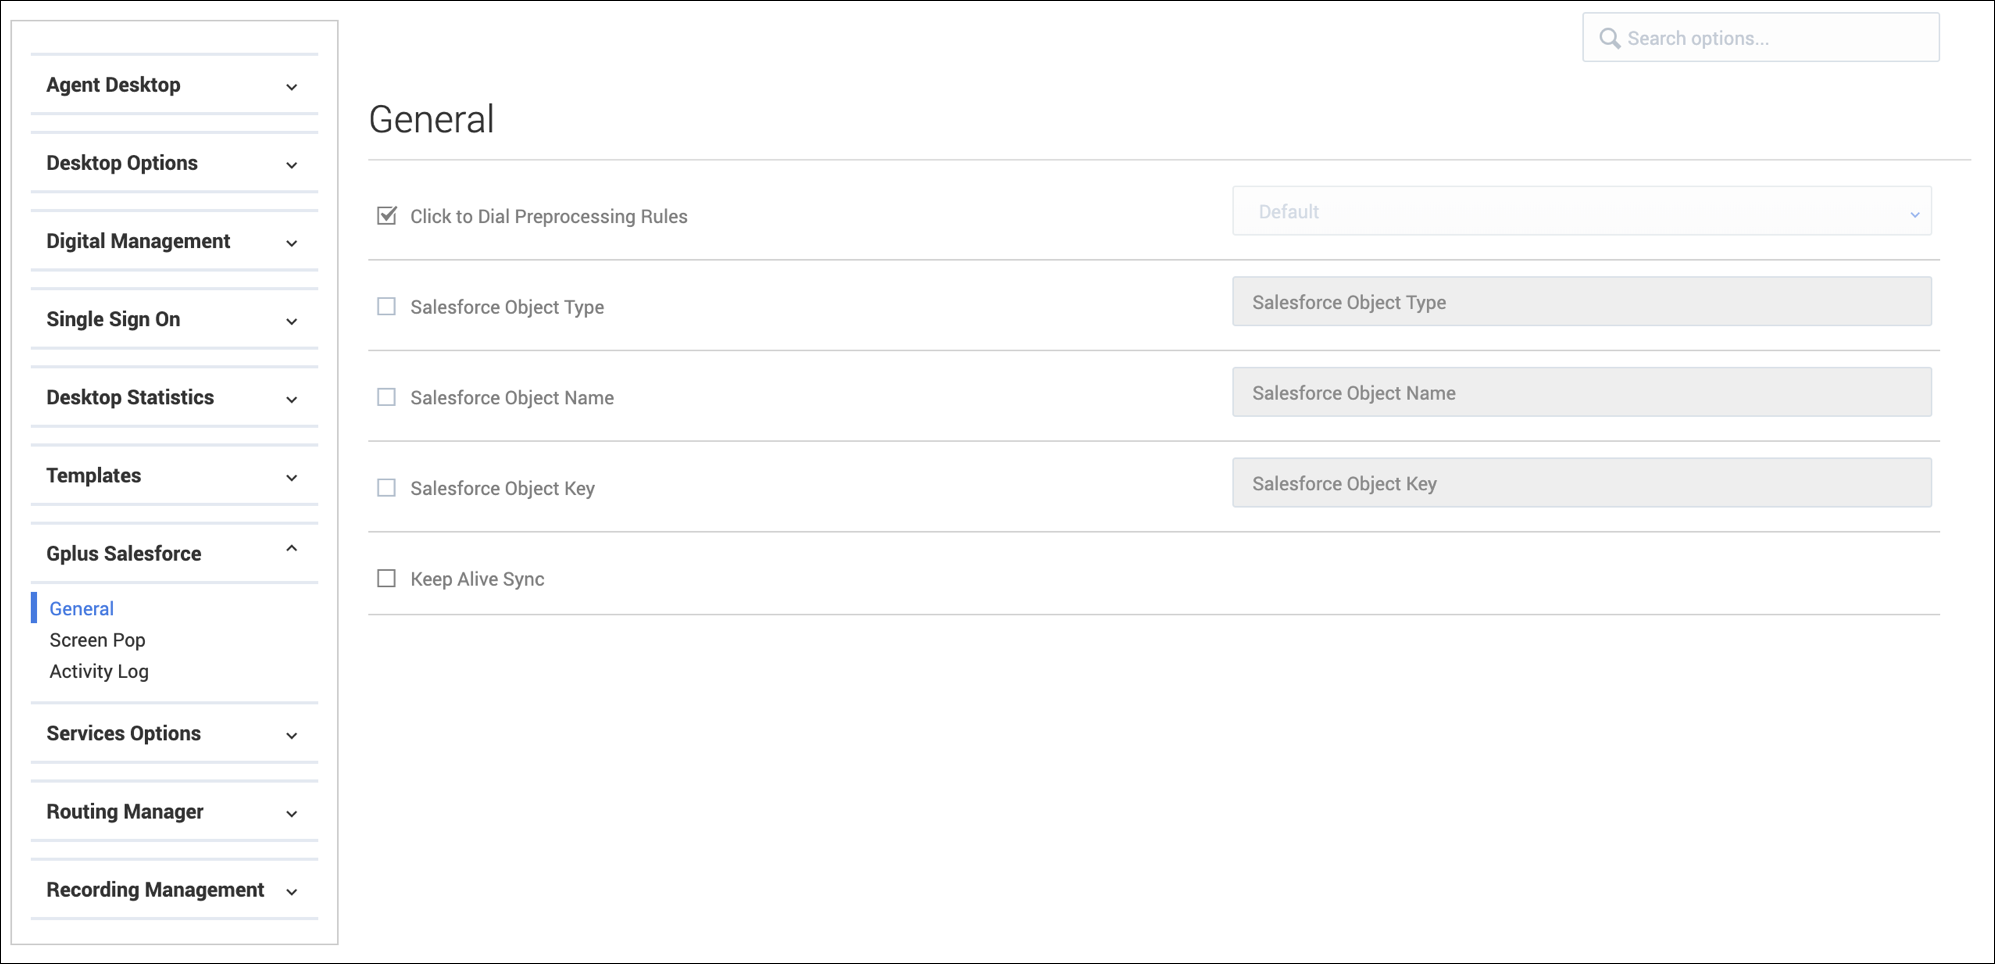Expand the Agent Desktop section chevron
1995x964 pixels.
point(291,87)
